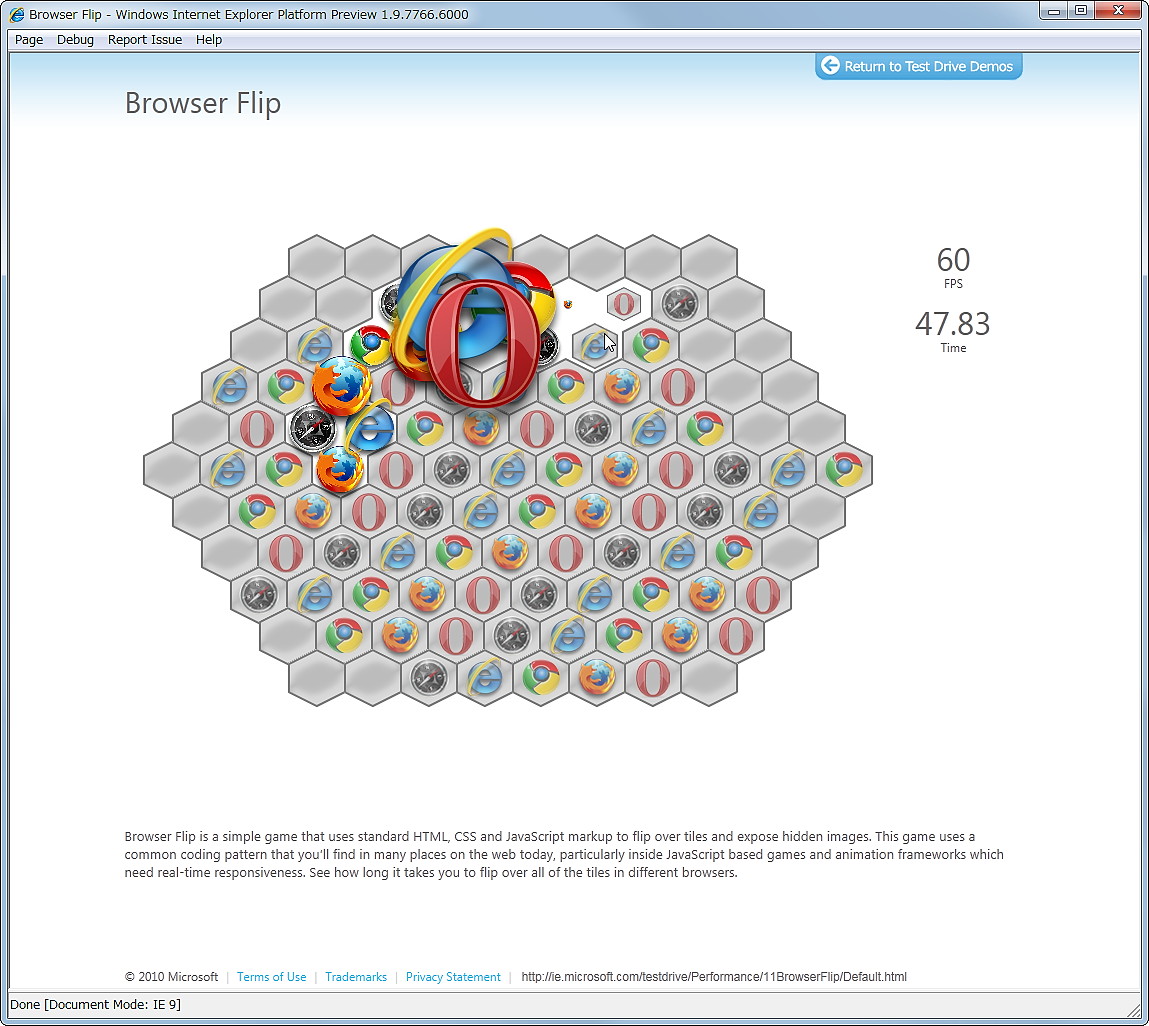The height and width of the screenshot is (1026, 1149).
Task: Click the ie.microsoft.com testdrive URL text
Action: [714, 977]
